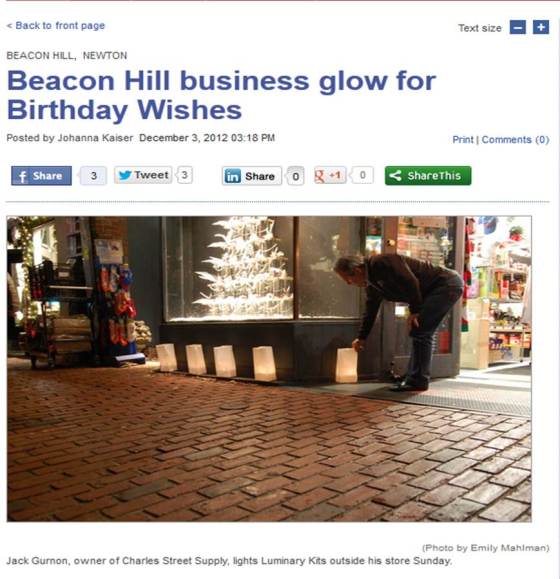Decrease text size with minus button
The image size is (560, 579).
coord(518,27)
